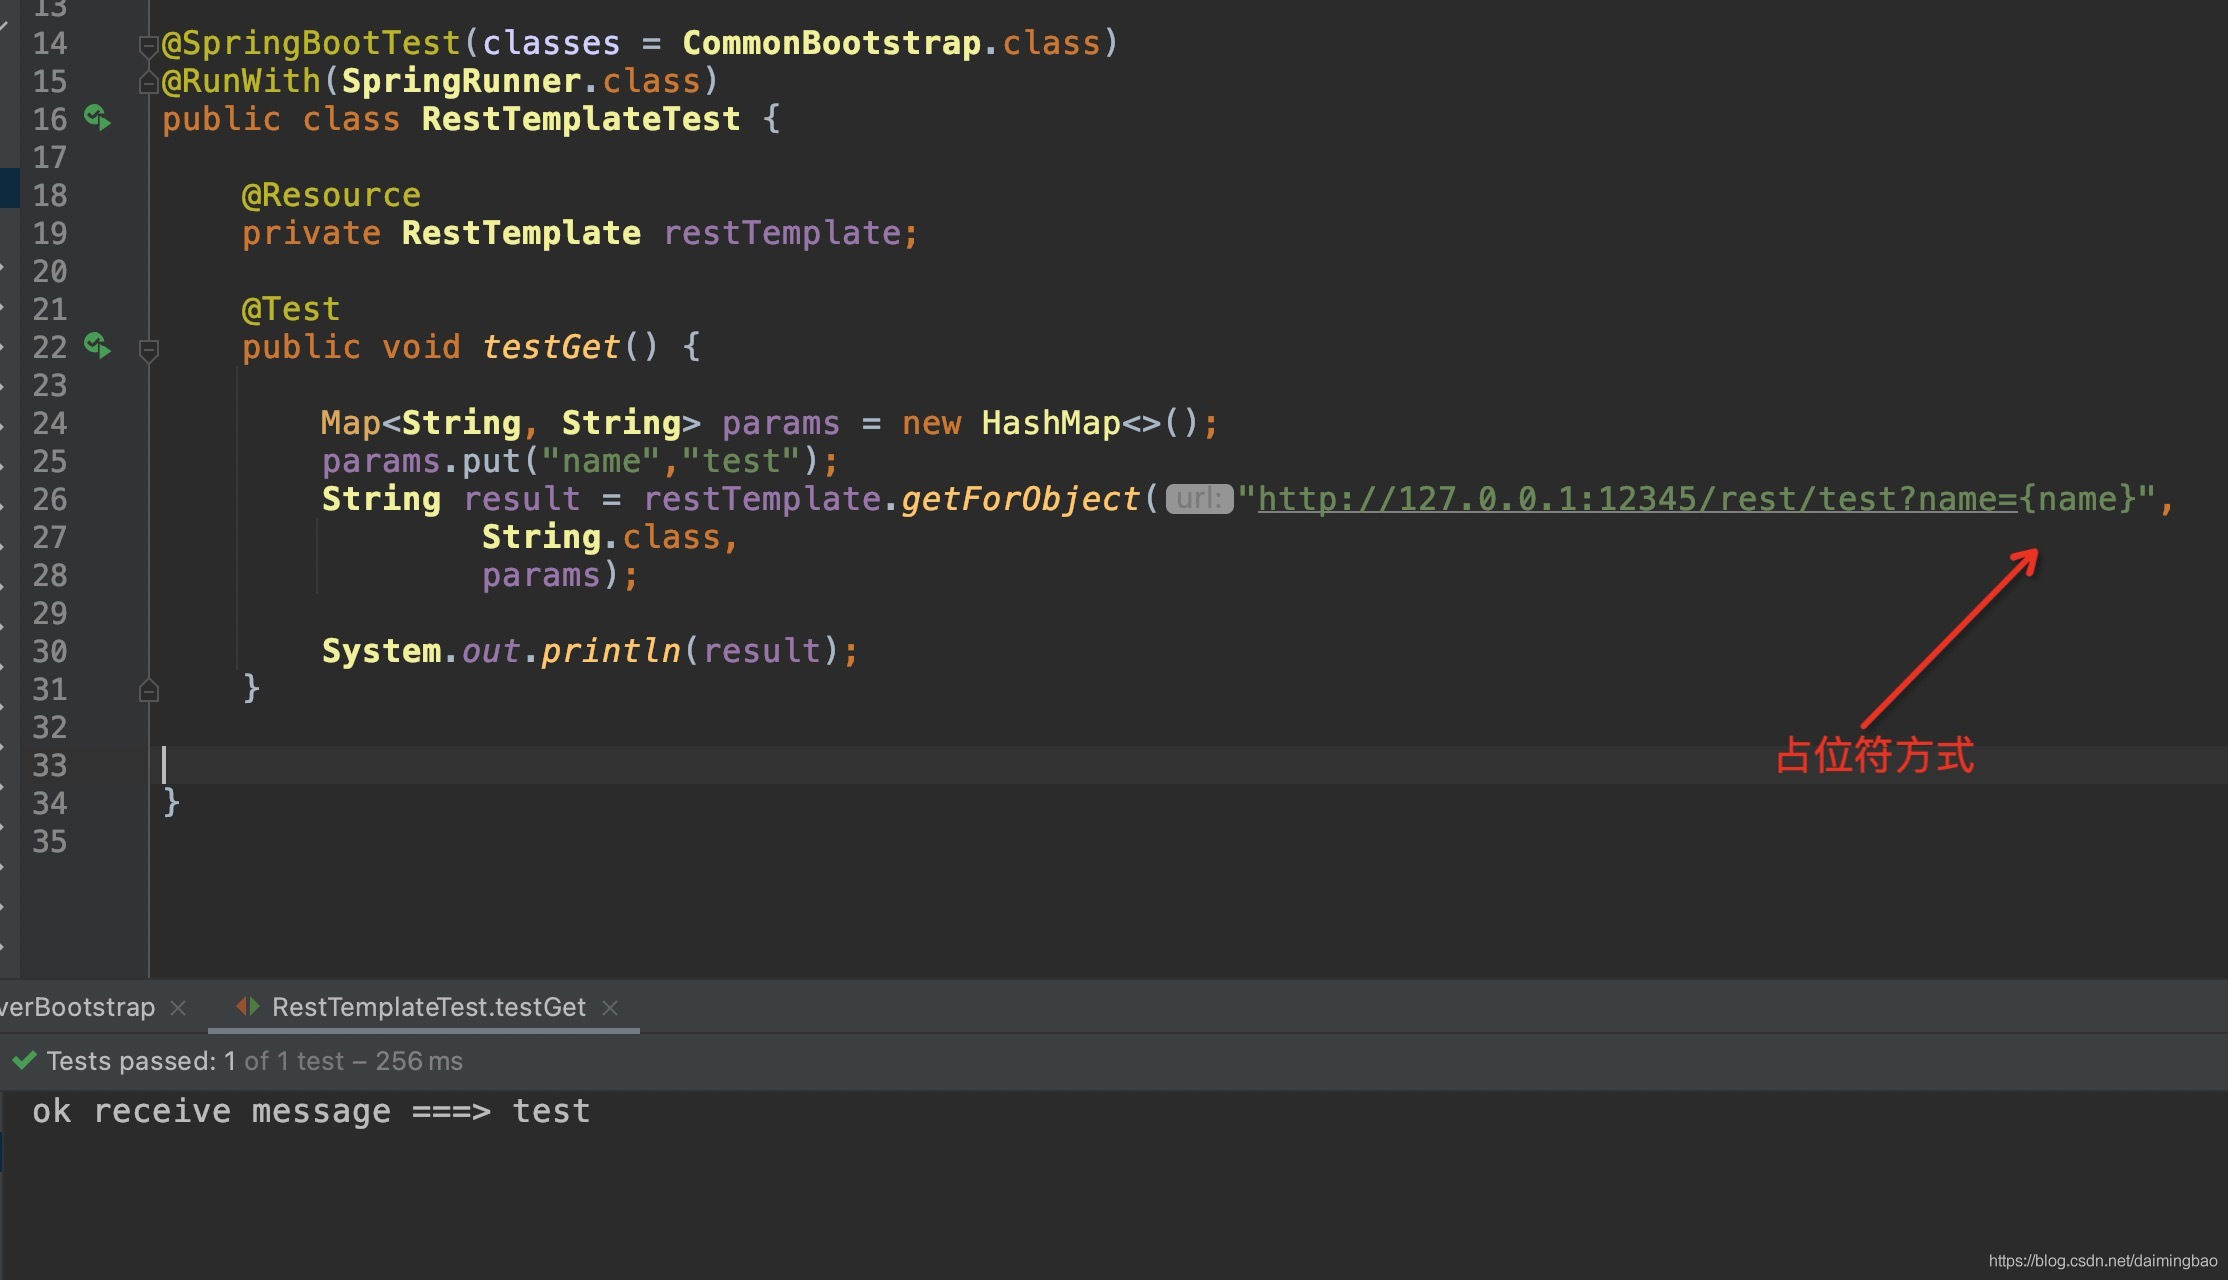Click line number 33 in gutter
Screen dimensions: 2228x1280
[49, 765]
